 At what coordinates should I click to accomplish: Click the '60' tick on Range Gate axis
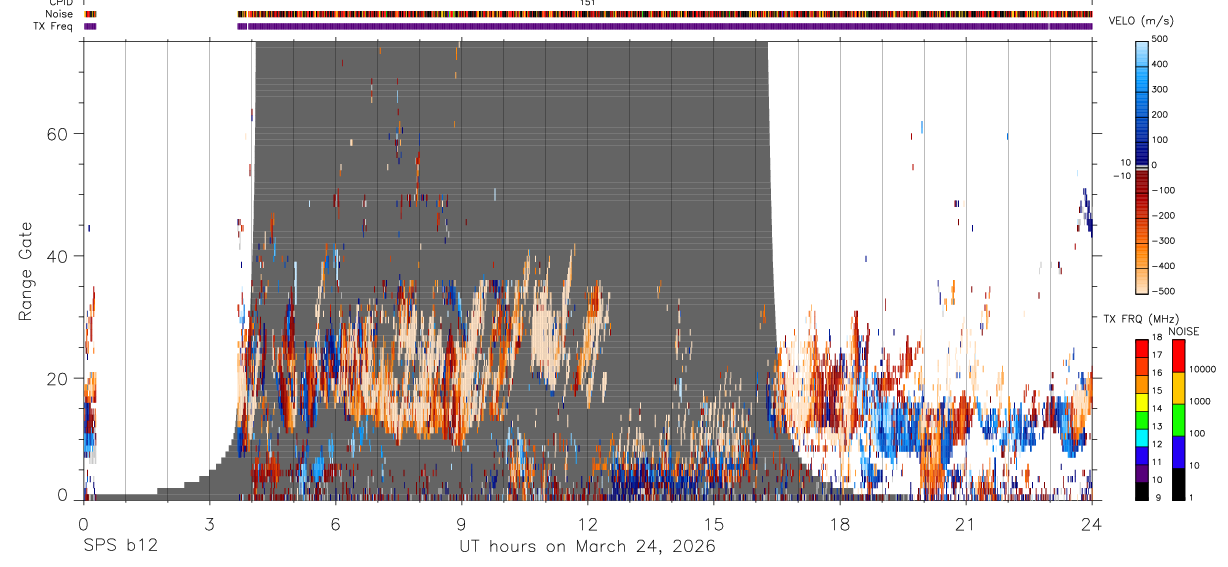[59, 133]
